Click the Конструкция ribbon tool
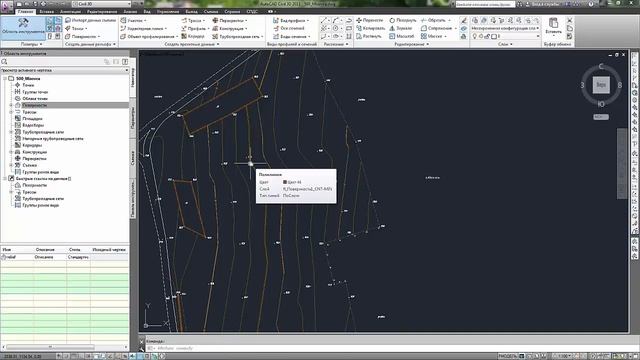 tap(229, 28)
